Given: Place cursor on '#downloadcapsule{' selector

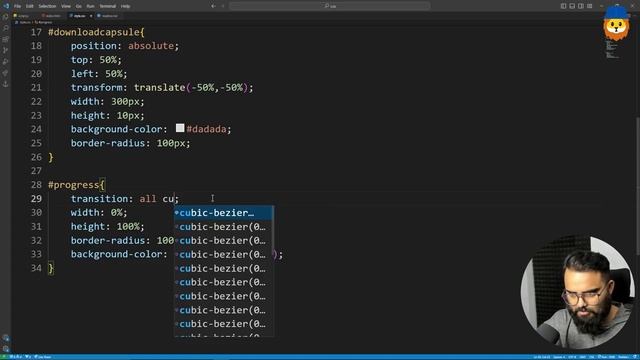Looking at the screenshot, I should (x=96, y=32).
